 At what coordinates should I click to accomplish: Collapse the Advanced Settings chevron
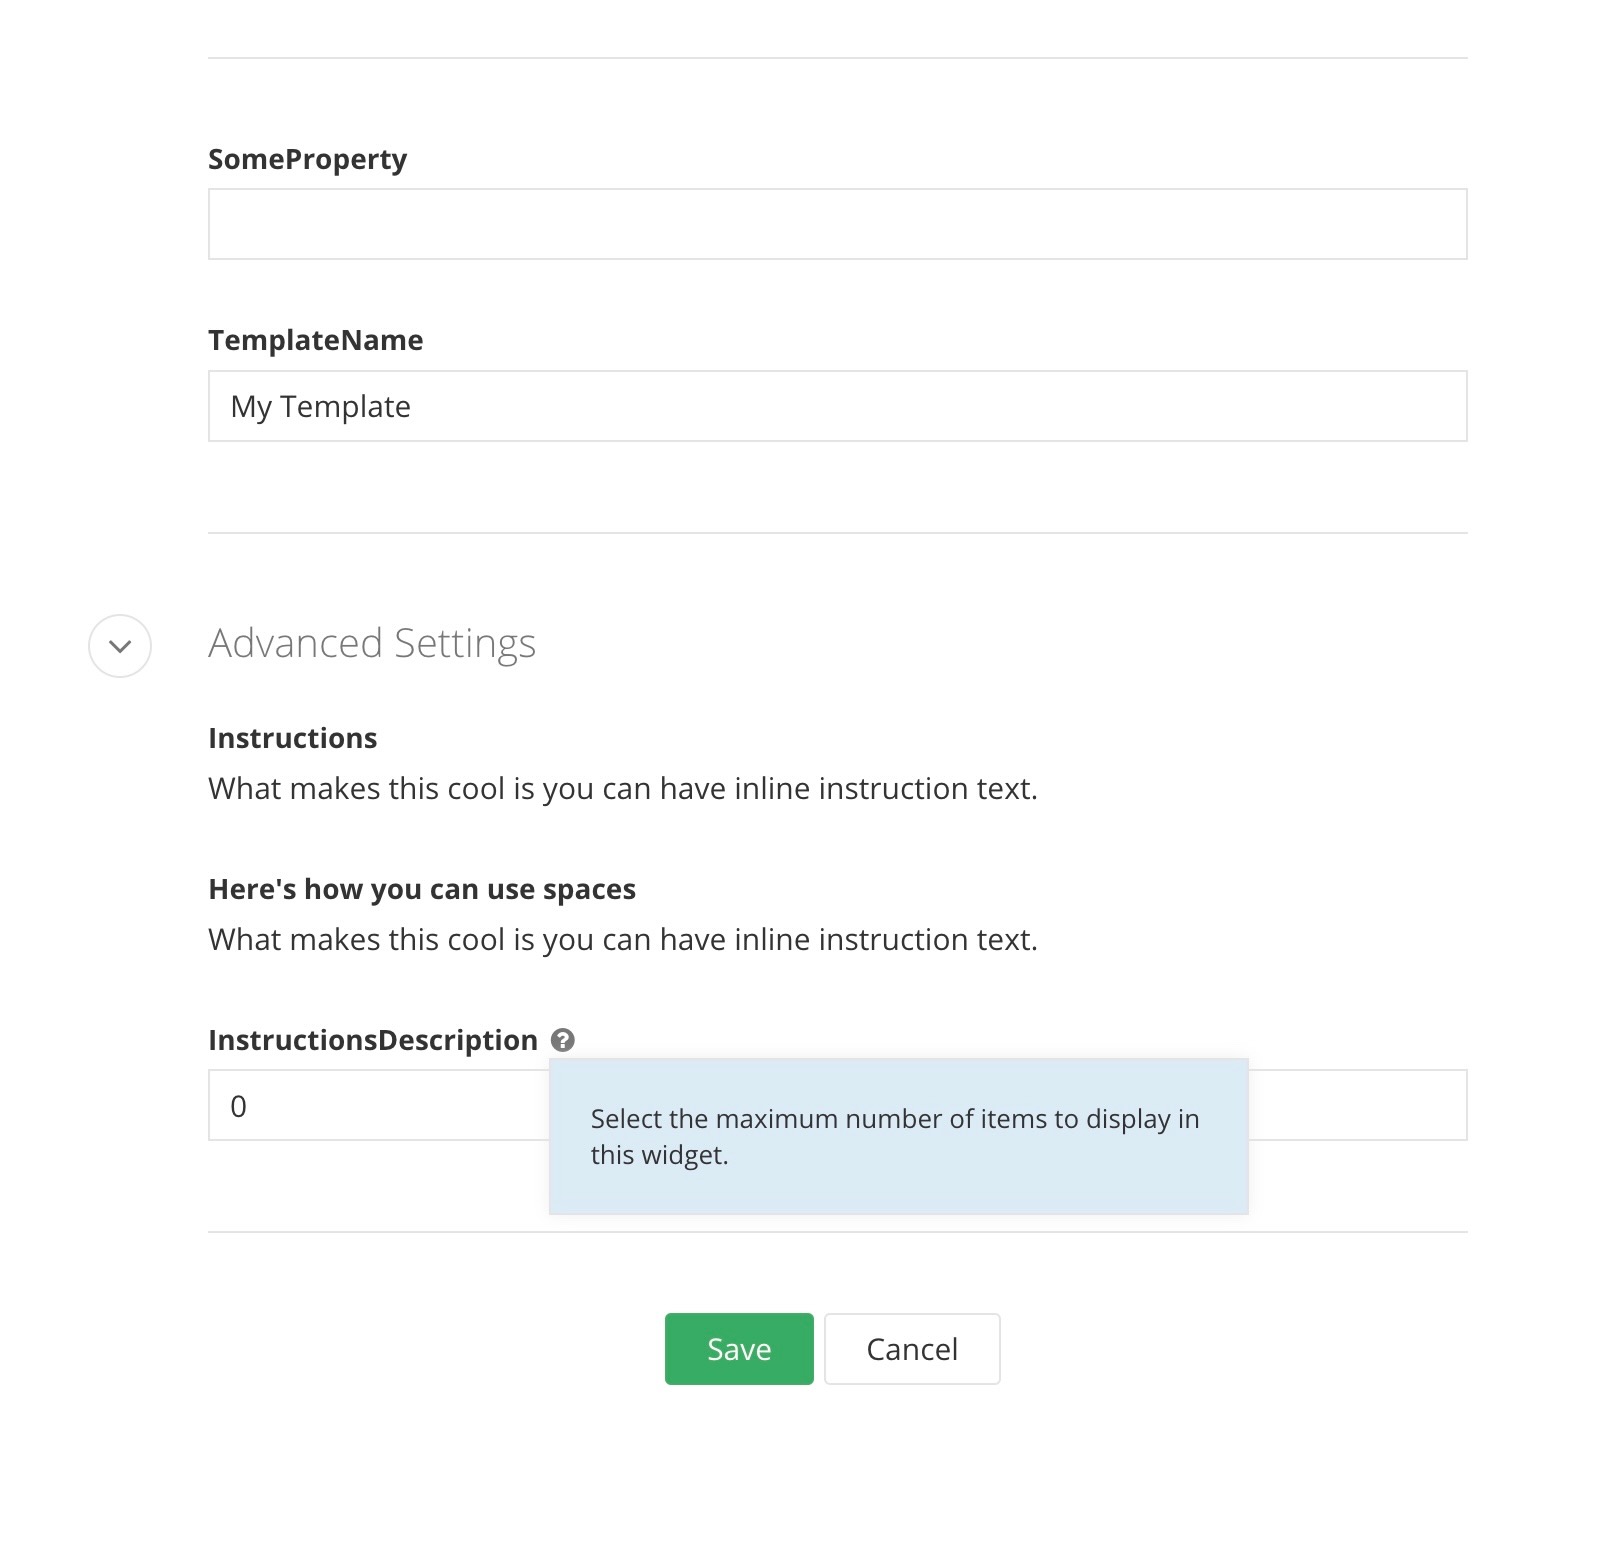tap(120, 646)
